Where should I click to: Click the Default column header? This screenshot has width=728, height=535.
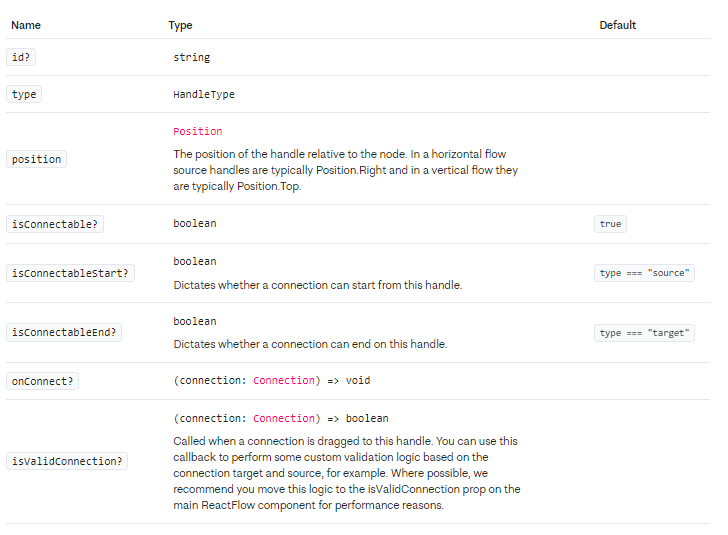(617, 25)
